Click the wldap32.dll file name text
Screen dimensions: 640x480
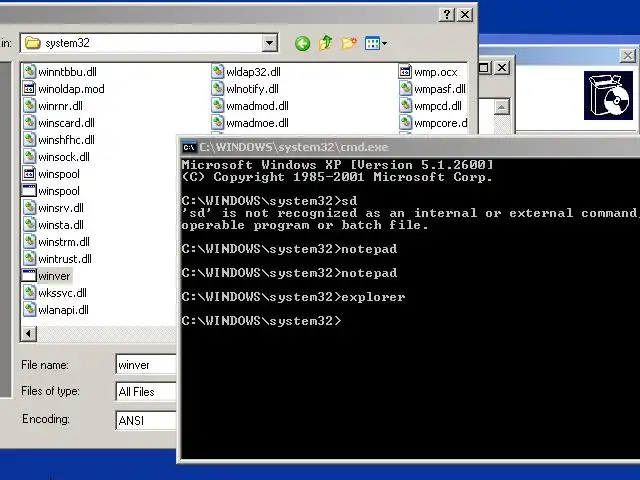tap(253, 72)
